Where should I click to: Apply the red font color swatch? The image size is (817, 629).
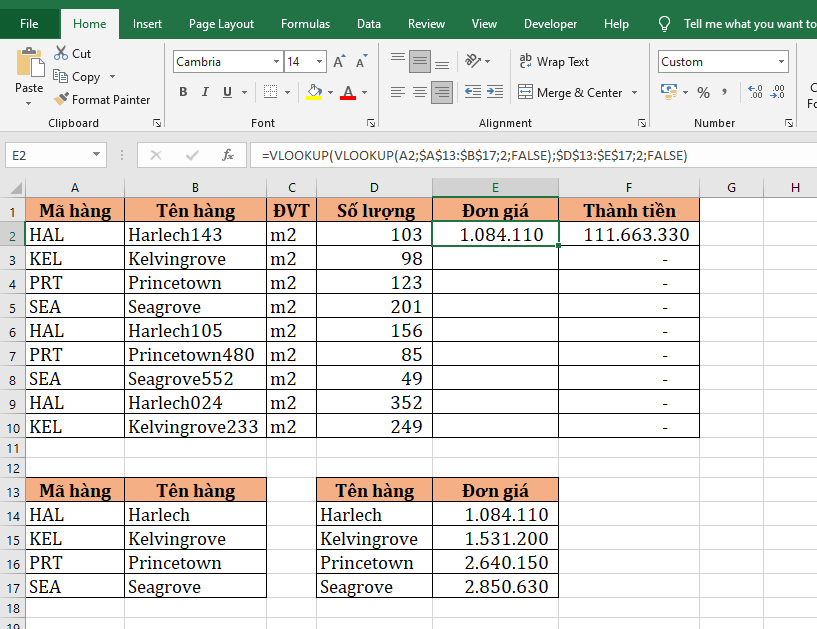pos(348,93)
